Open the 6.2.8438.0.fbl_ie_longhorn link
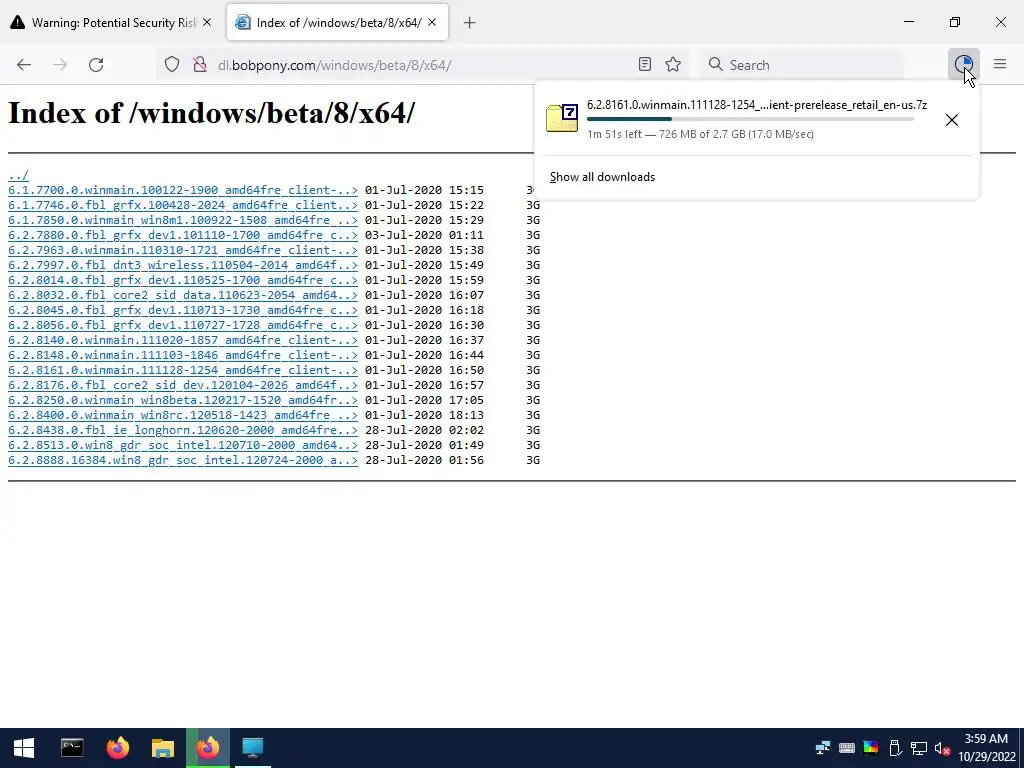This screenshot has height=768, width=1024. [183, 430]
